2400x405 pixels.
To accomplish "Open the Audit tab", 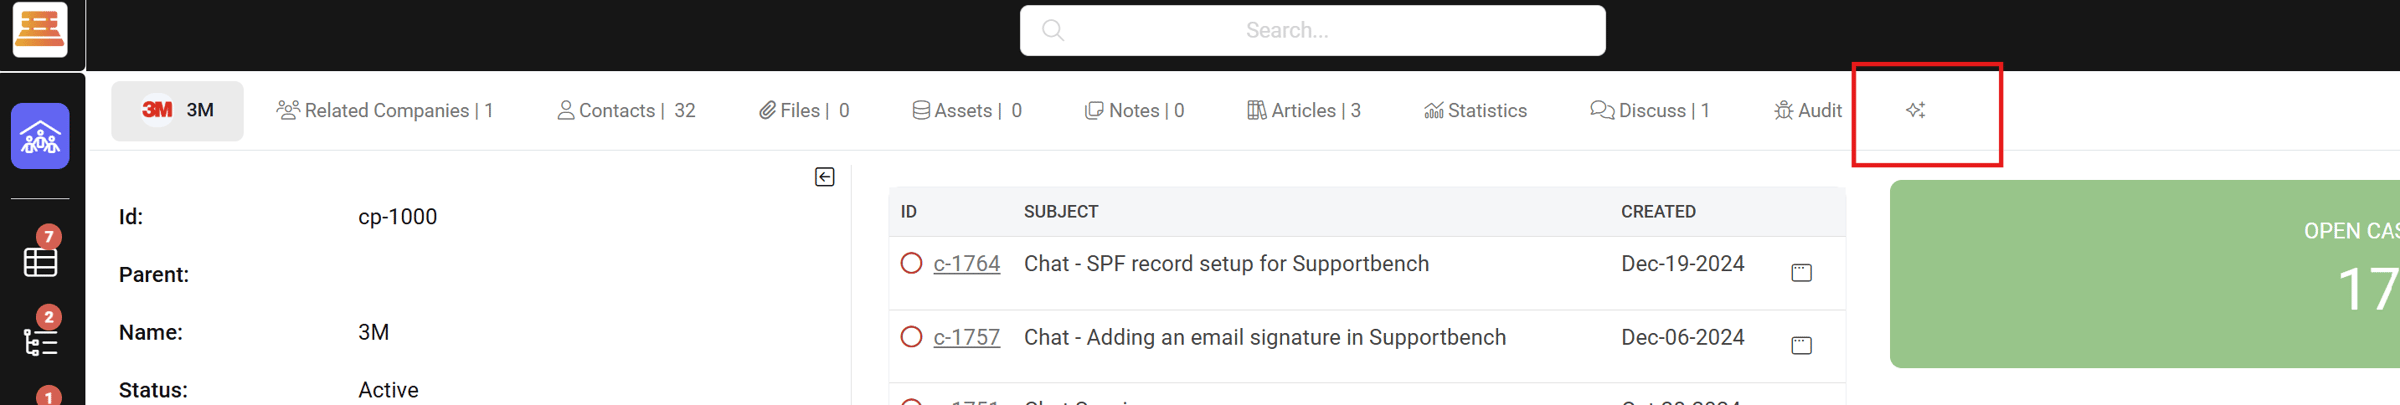I will tap(1807, 110).
